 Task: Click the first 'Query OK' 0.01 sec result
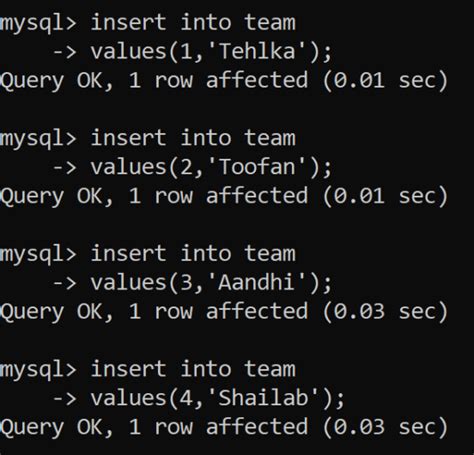click(224, 81)
